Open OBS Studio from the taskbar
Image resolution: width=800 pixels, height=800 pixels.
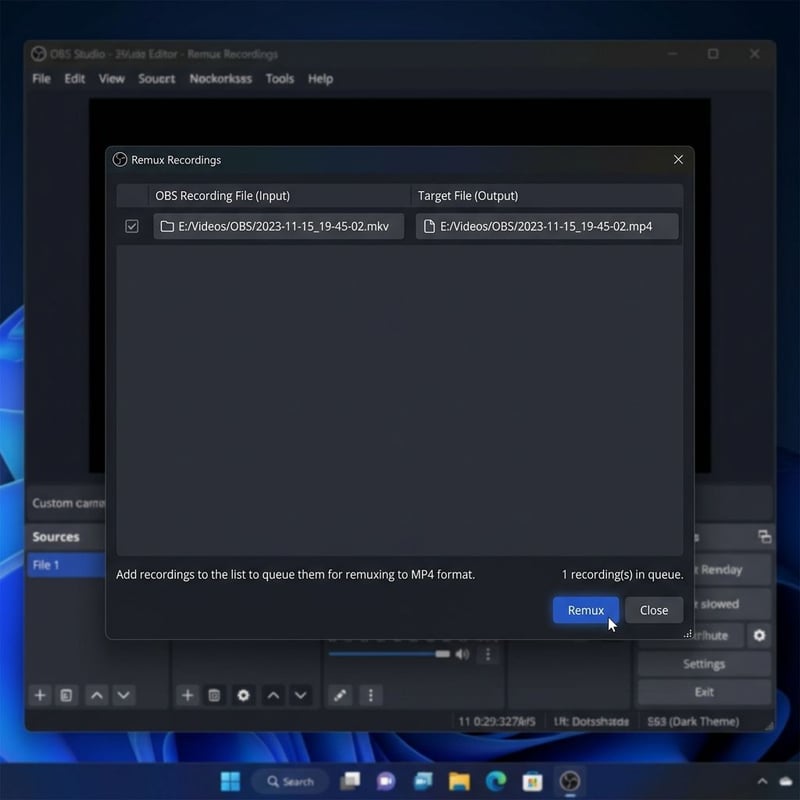[570, 781]
